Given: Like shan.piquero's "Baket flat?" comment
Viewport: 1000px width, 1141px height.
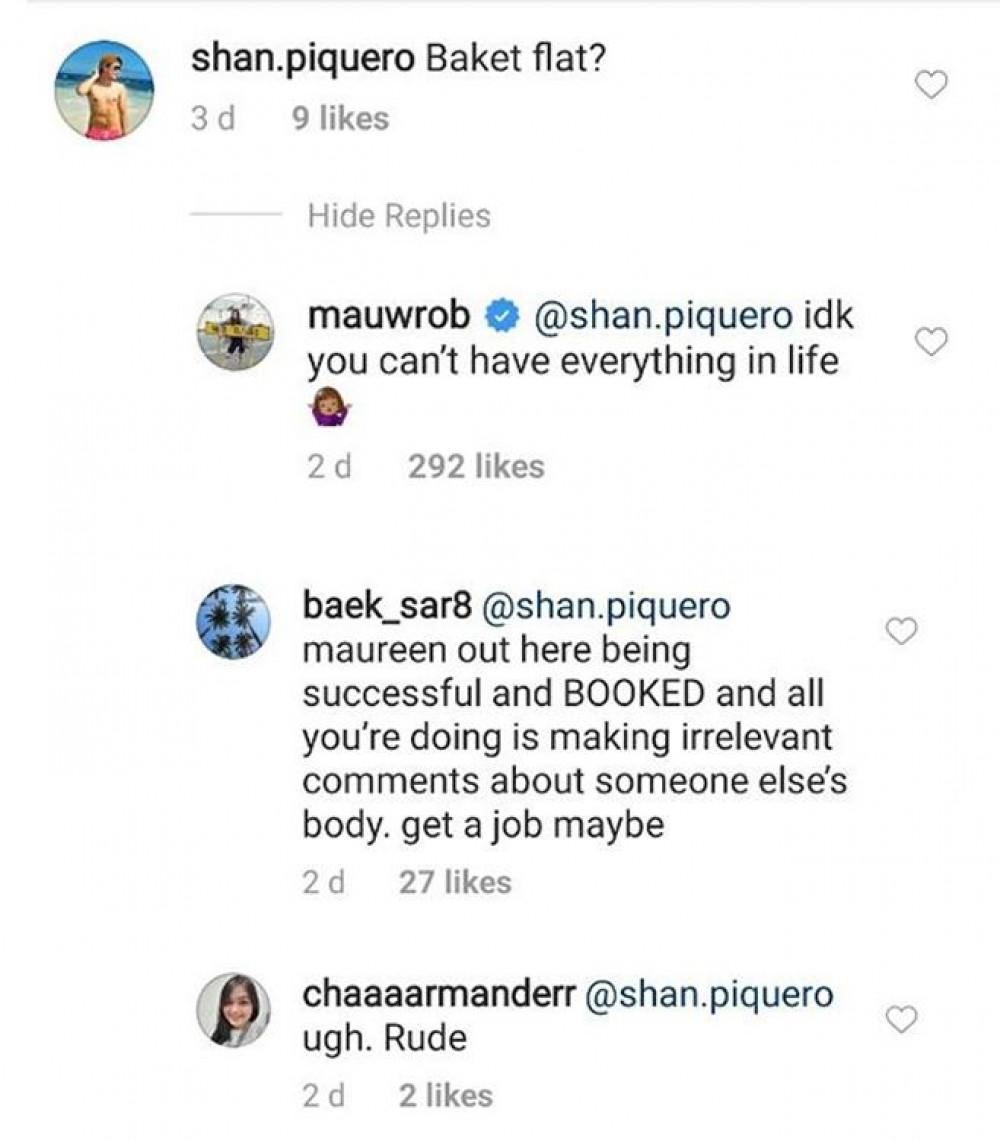Looking at the screenshot, I should [x=932, y=87].
